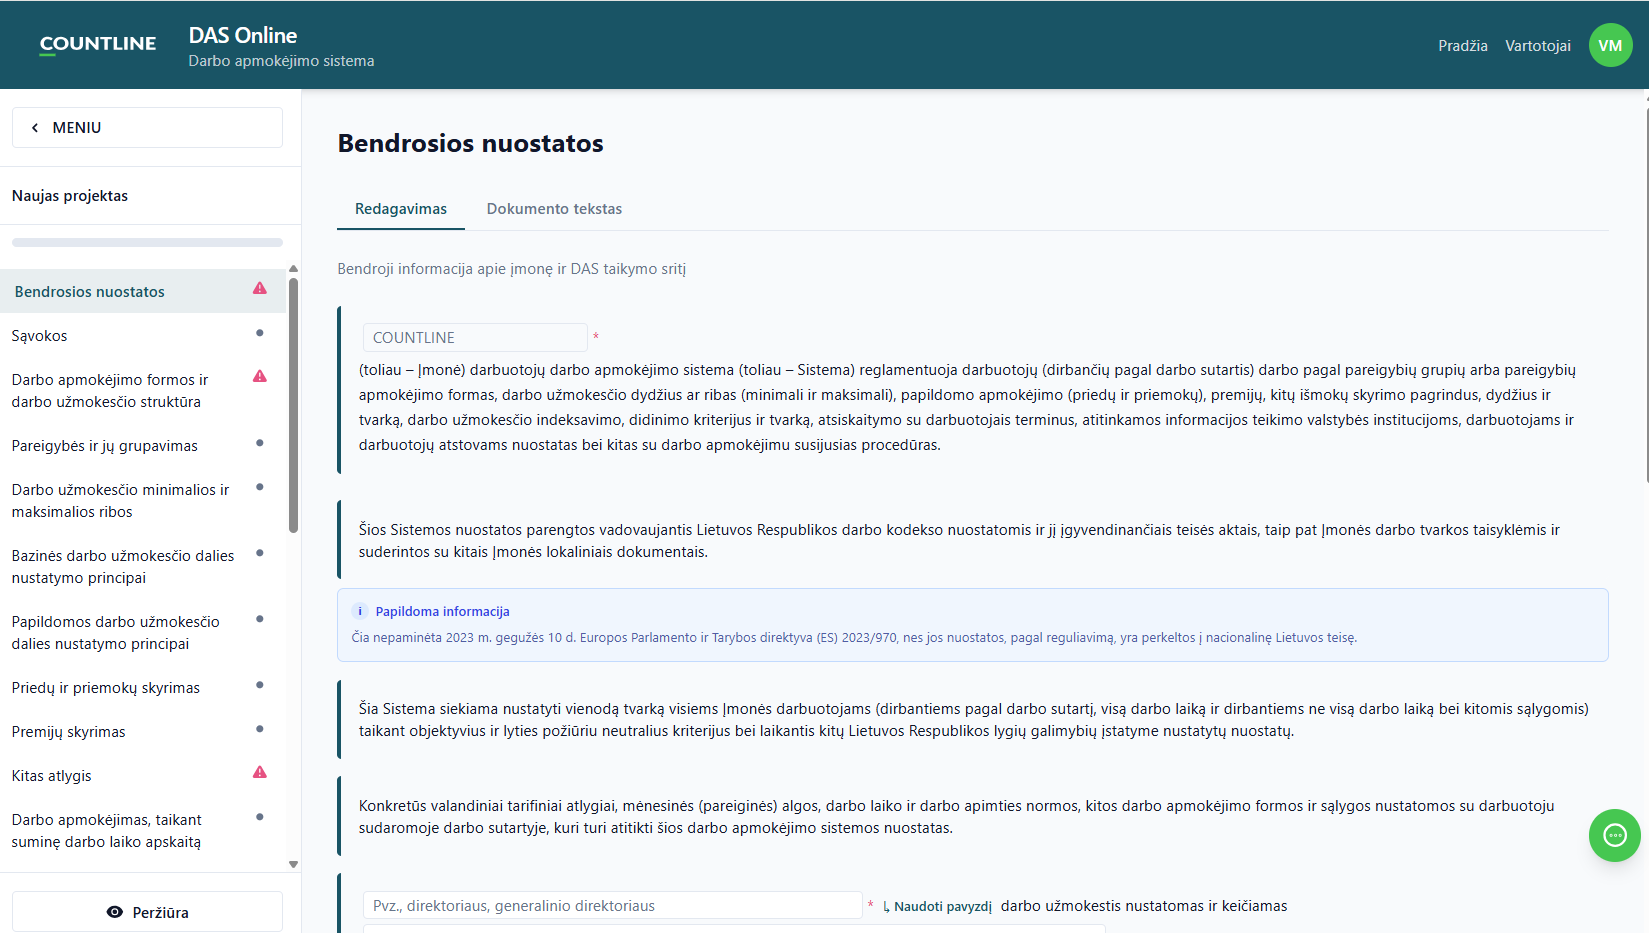Click warning icon beside Bendrosios nuostatos
The height and width of the screenshot is (933, 1649).
click(260, 289)
